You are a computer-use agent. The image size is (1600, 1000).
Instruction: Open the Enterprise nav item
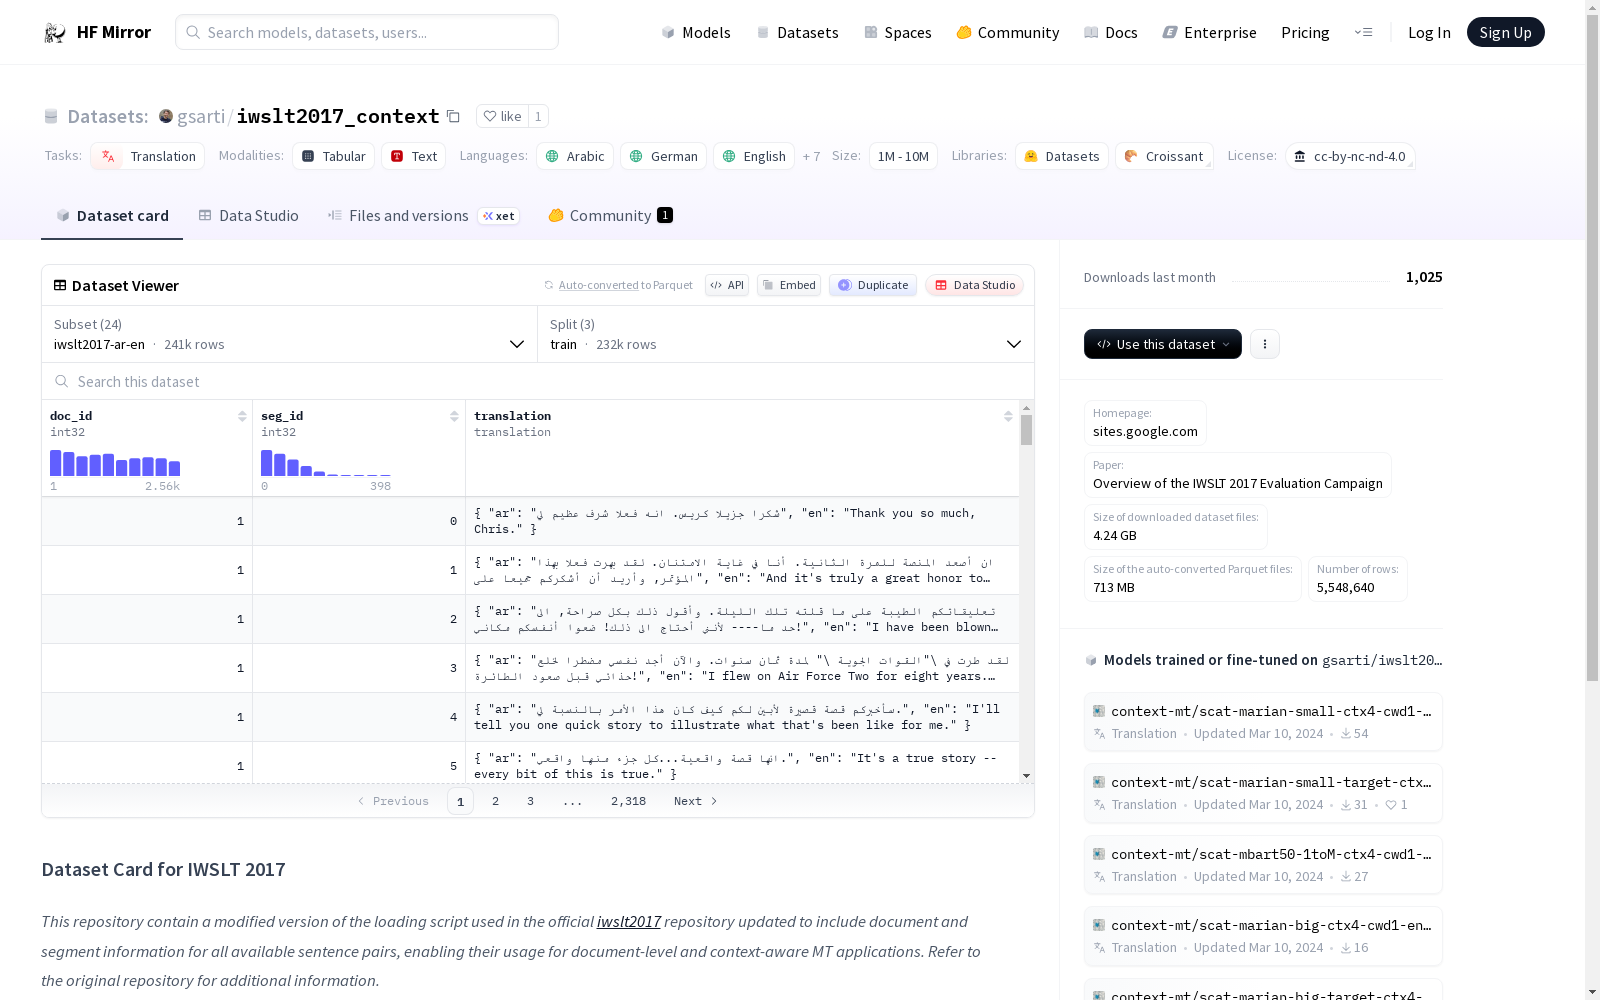(1210, 32)
